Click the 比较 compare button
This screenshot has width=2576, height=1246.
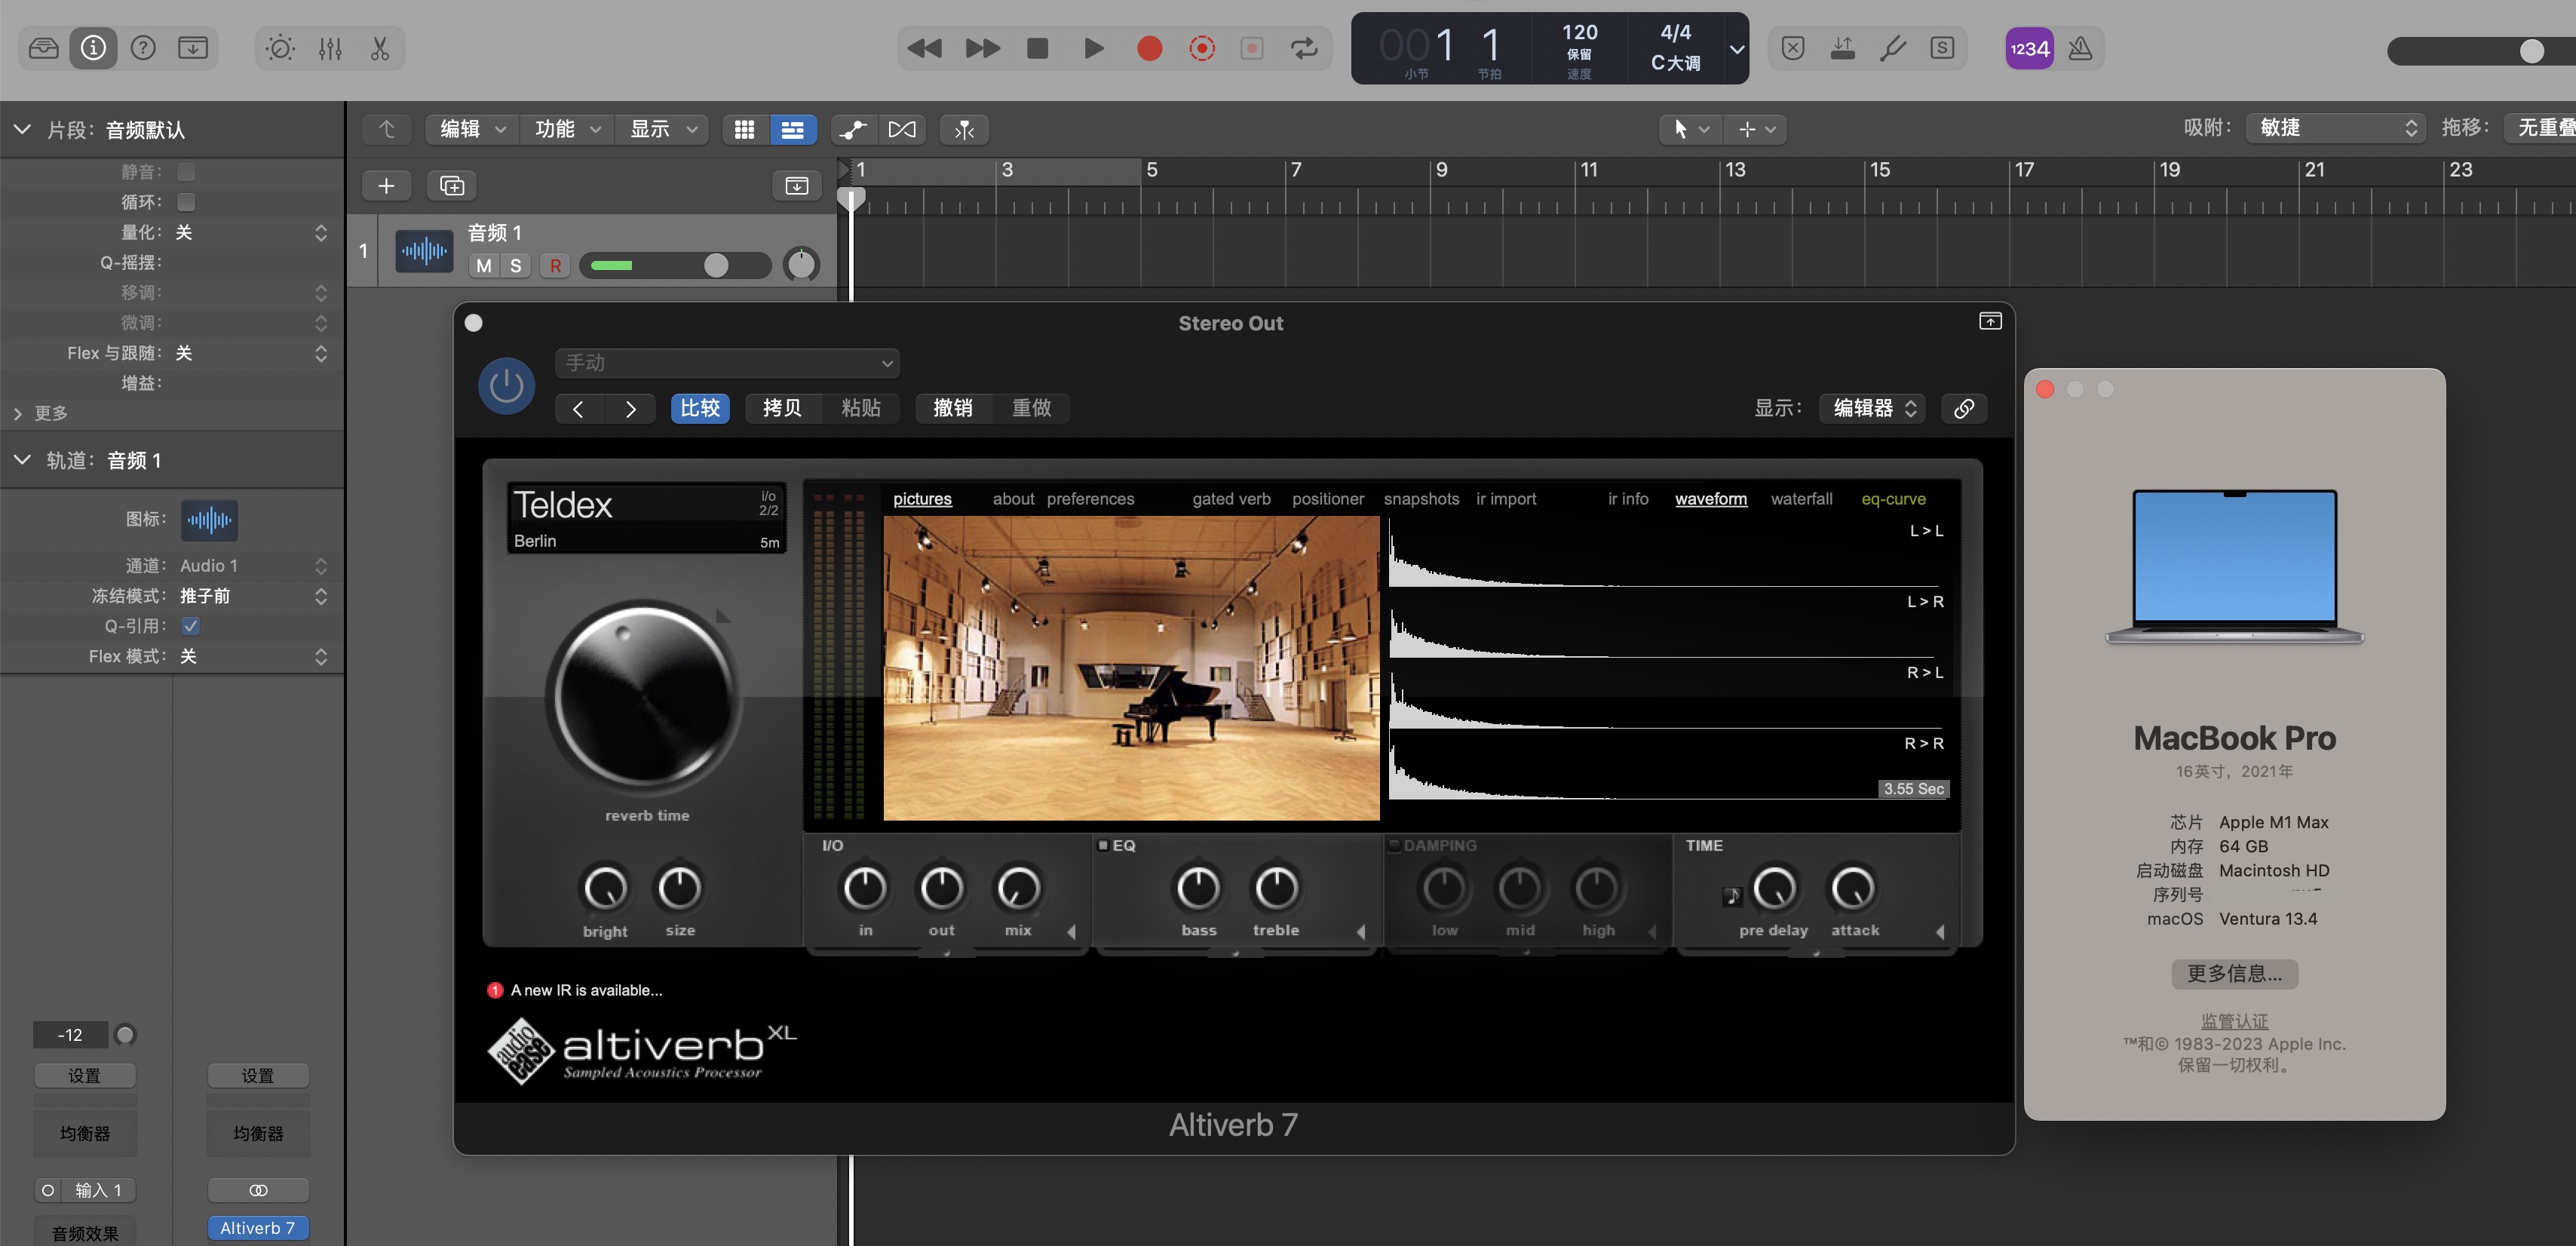700,408
